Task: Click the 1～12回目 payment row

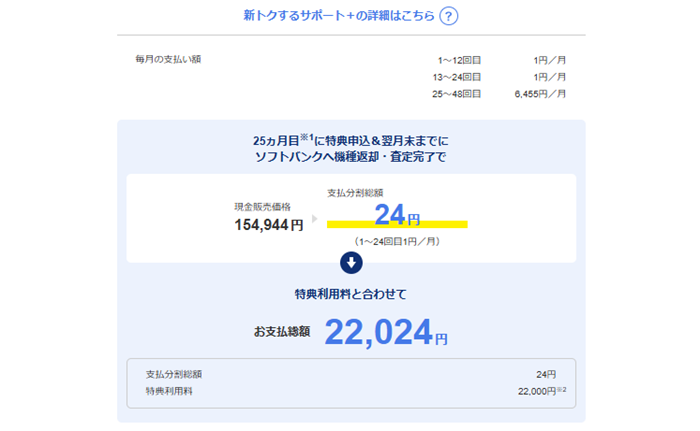Action: pos(459,60)
